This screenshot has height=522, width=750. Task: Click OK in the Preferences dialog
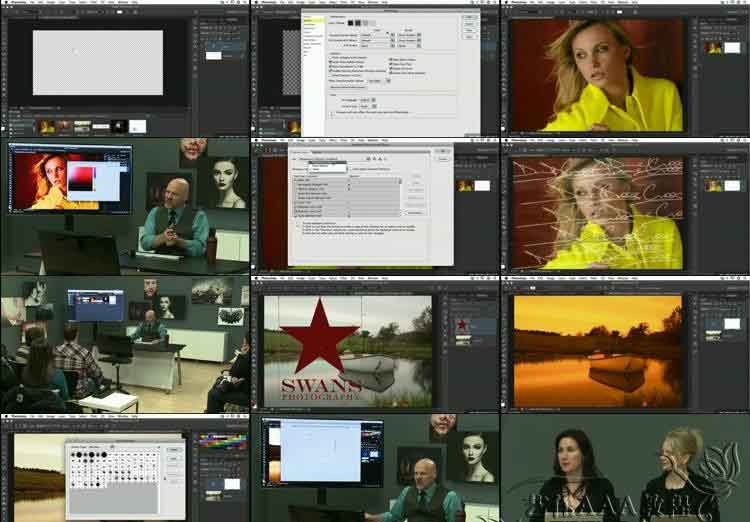point(469,18)
